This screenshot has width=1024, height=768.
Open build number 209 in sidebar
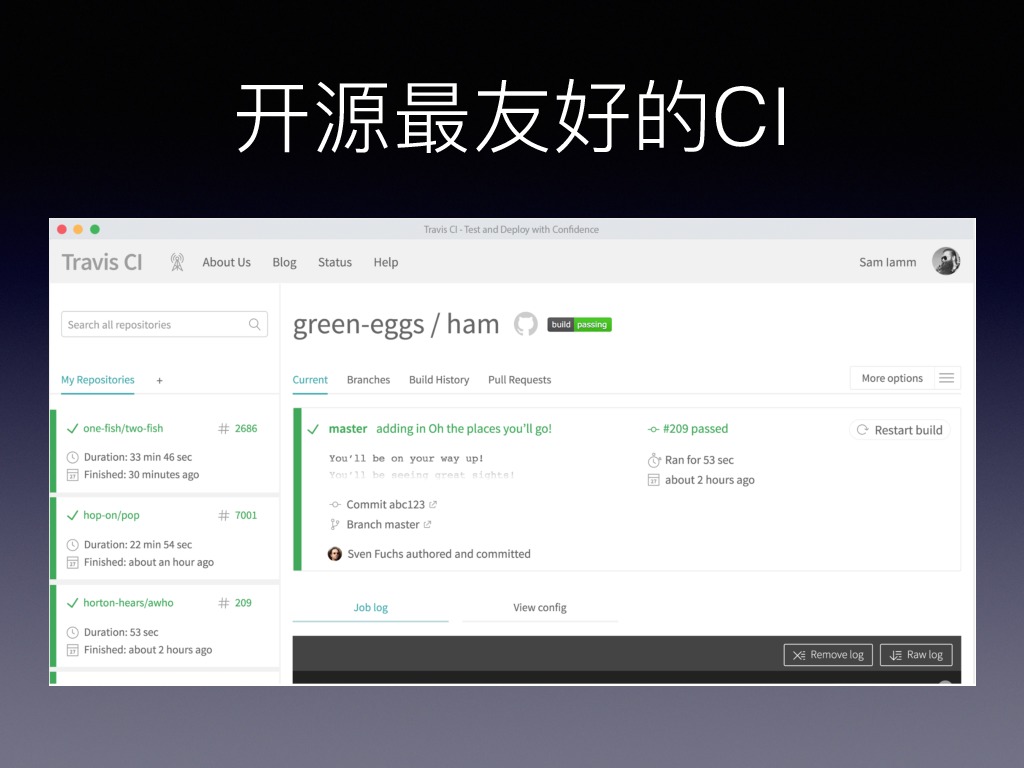(243, 603)
